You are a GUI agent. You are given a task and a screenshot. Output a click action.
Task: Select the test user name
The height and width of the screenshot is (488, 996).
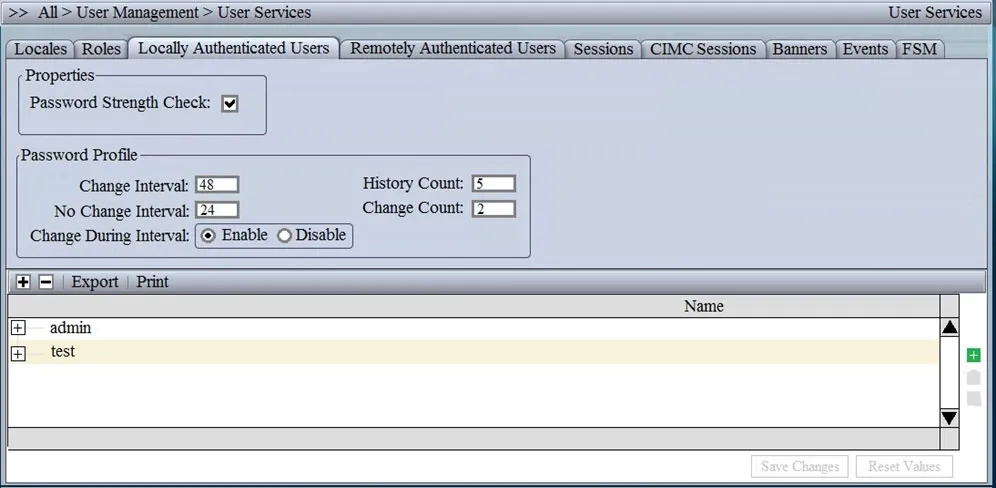(x=63, y=351)
